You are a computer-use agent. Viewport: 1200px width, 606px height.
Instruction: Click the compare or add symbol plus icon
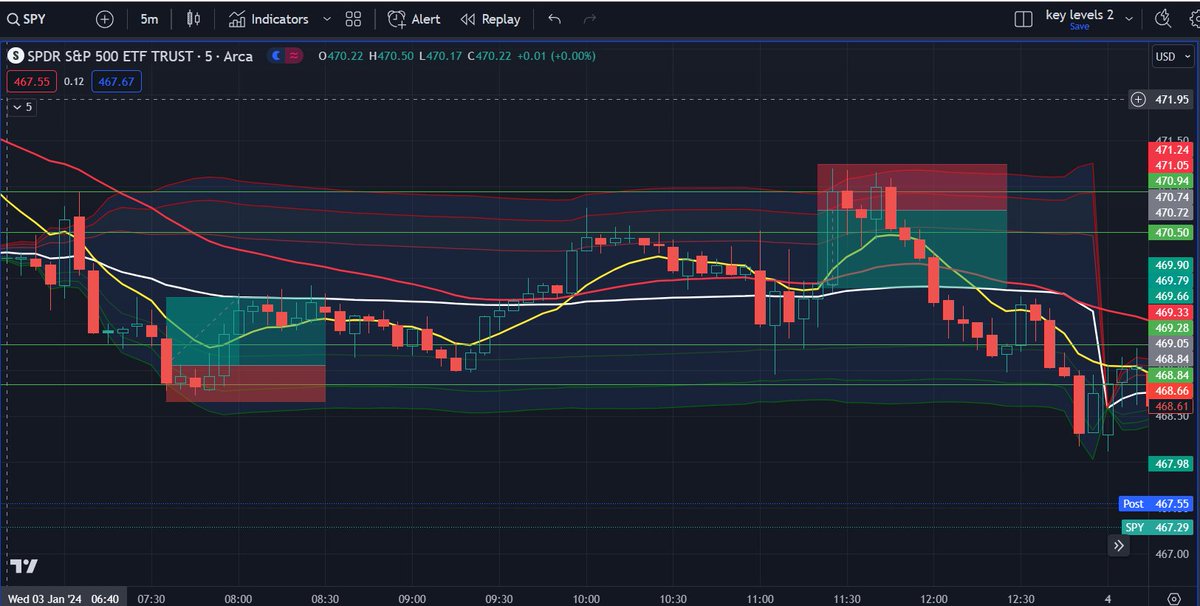click(x=105, y=19)
